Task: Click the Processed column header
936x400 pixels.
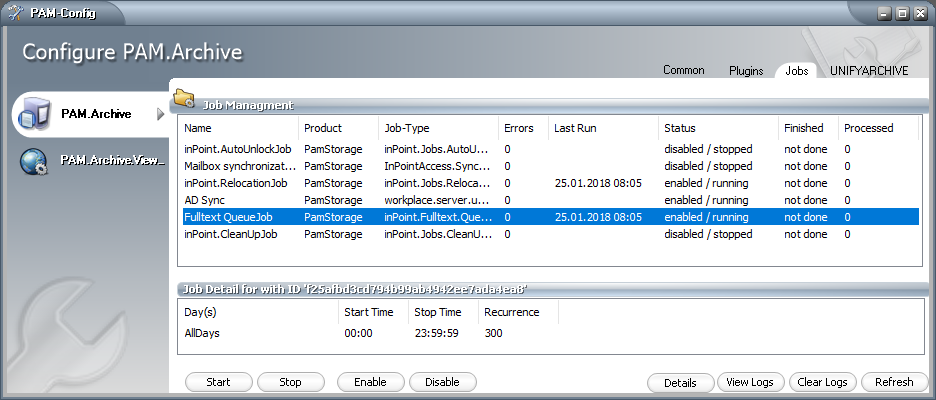Action: pos(878,128)
